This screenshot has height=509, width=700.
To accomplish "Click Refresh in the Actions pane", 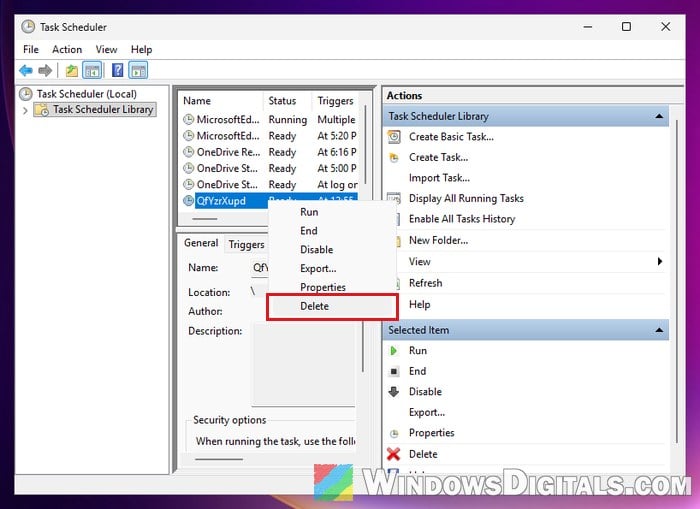I will click(x=425, y=283).
